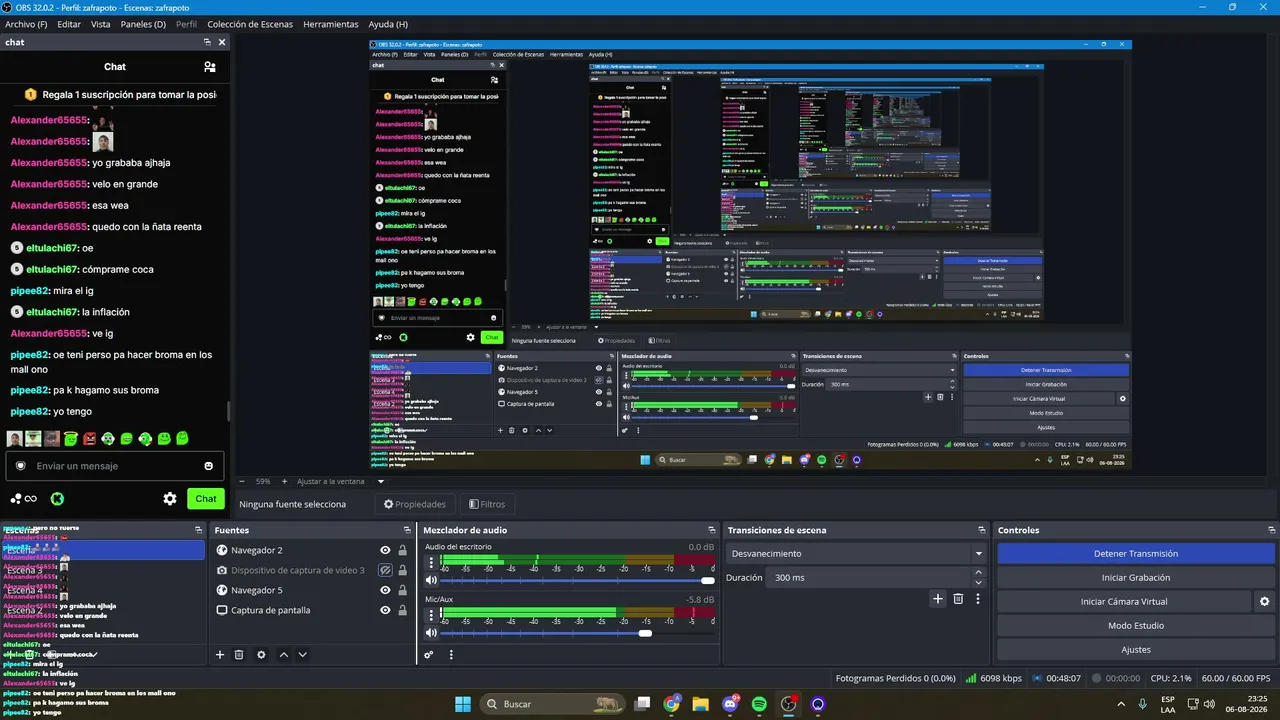Image resolution: width=1280 pixels, height=720 pixels.
Task: Undock the Controles panel
Action: coord(1270,530)
